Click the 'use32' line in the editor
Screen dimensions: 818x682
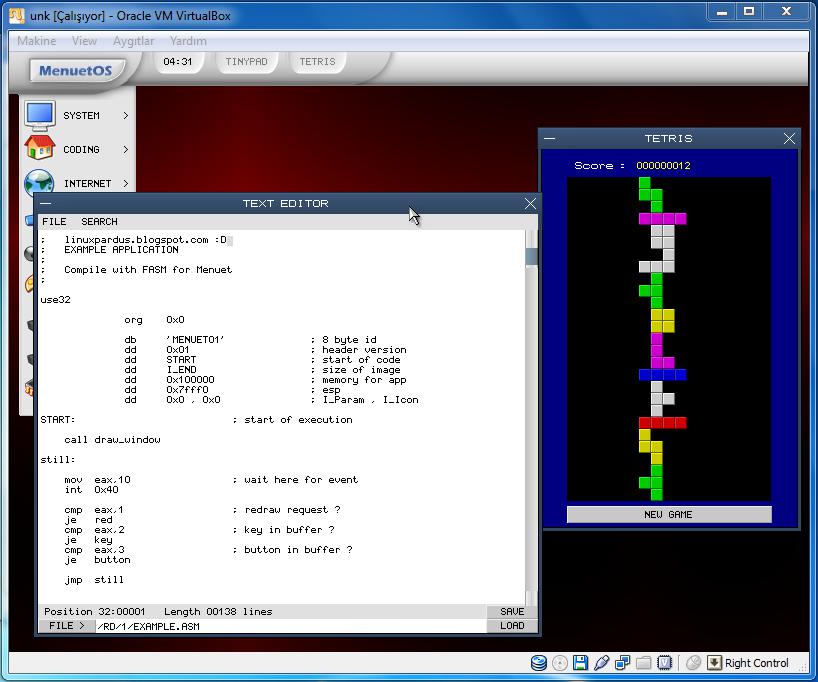click(x=55, y=300)
